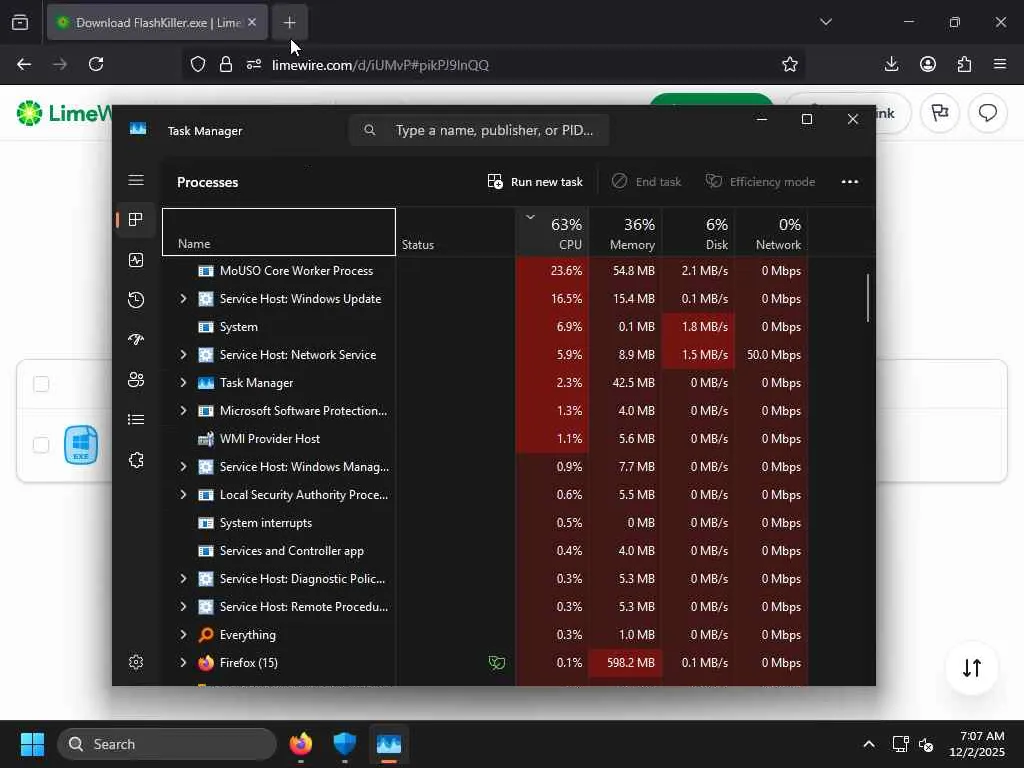
Task: Click the LimeWire report flag icon
Action: (940, 113)
